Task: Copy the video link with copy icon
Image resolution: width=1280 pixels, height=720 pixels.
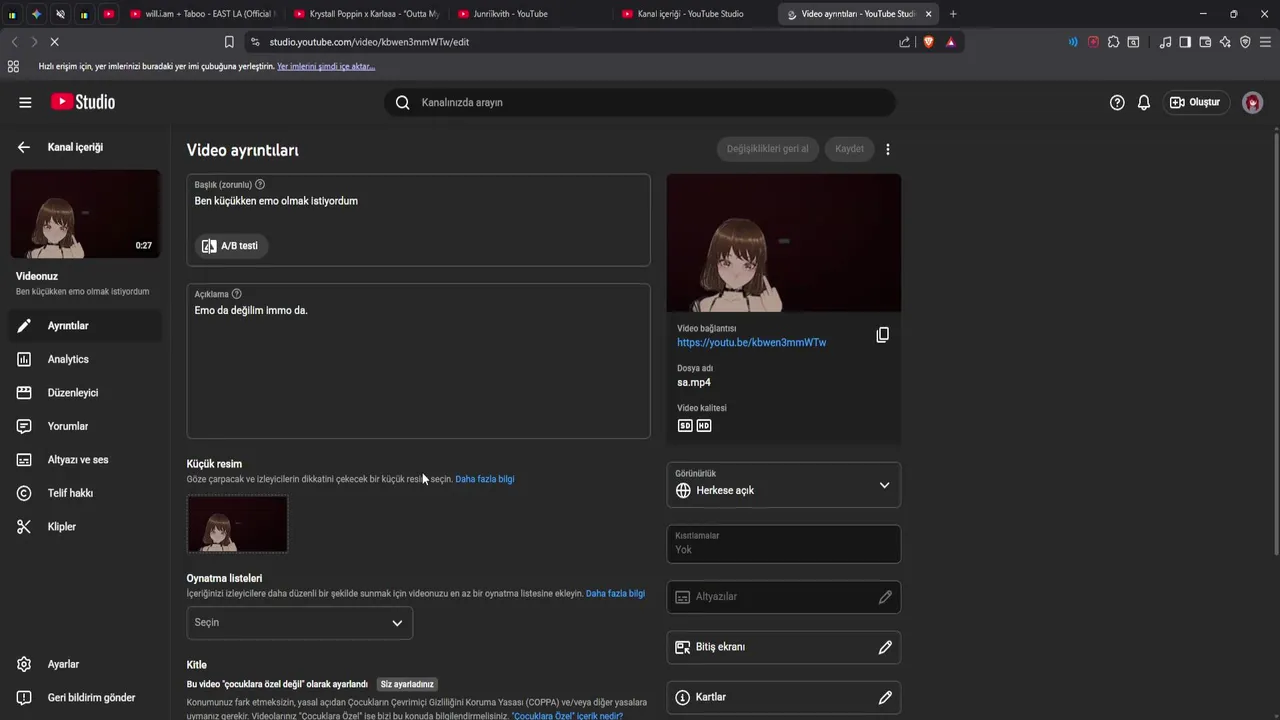Action: coord(882,335)
